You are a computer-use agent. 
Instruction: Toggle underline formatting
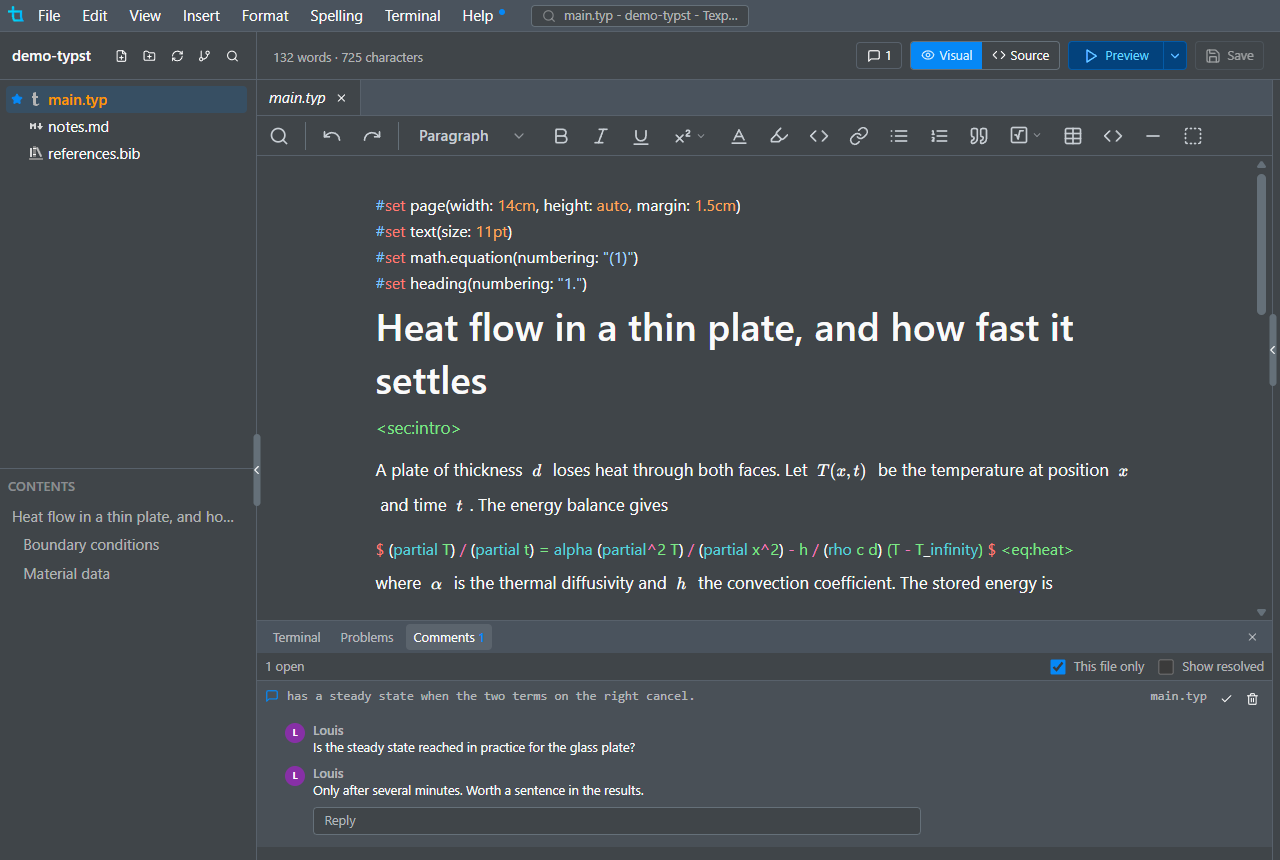641,136
